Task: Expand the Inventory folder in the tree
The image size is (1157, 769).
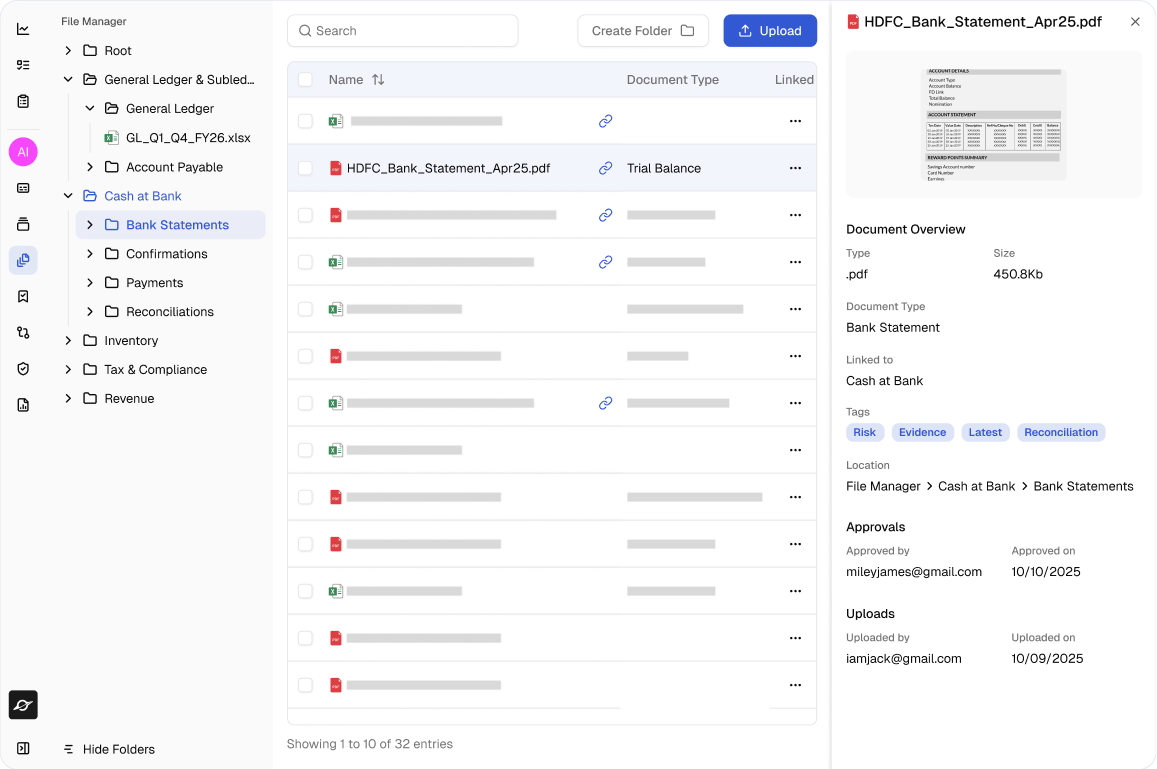Action: tap(68, 340)
